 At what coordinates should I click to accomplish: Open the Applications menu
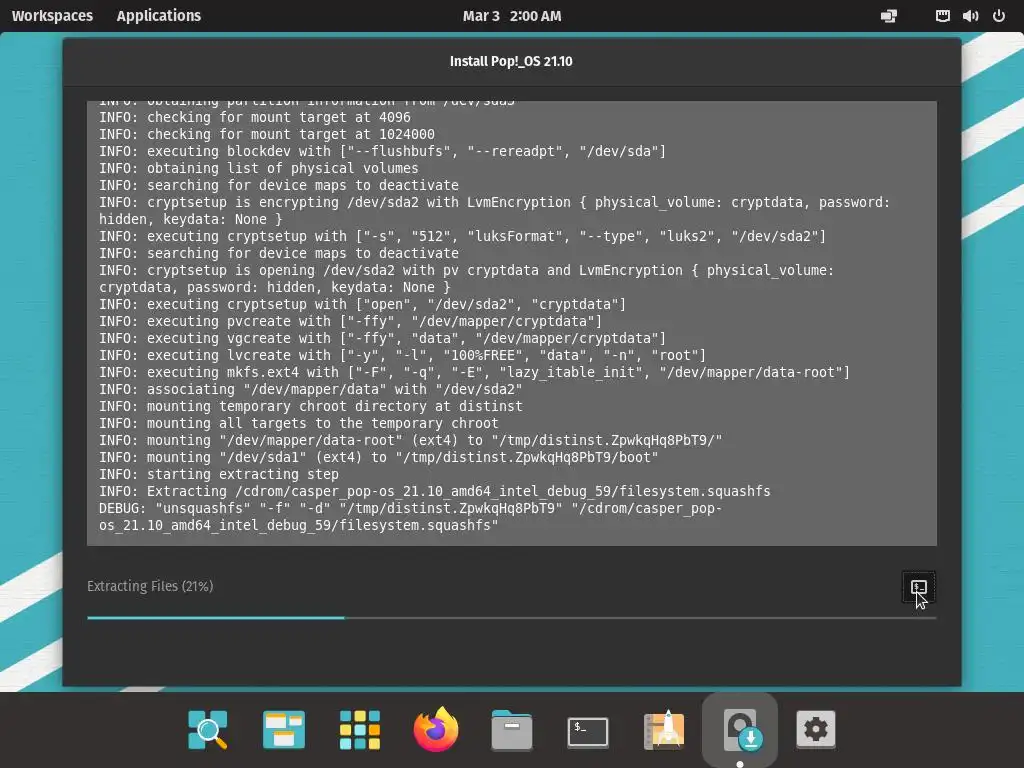(159, 16)
